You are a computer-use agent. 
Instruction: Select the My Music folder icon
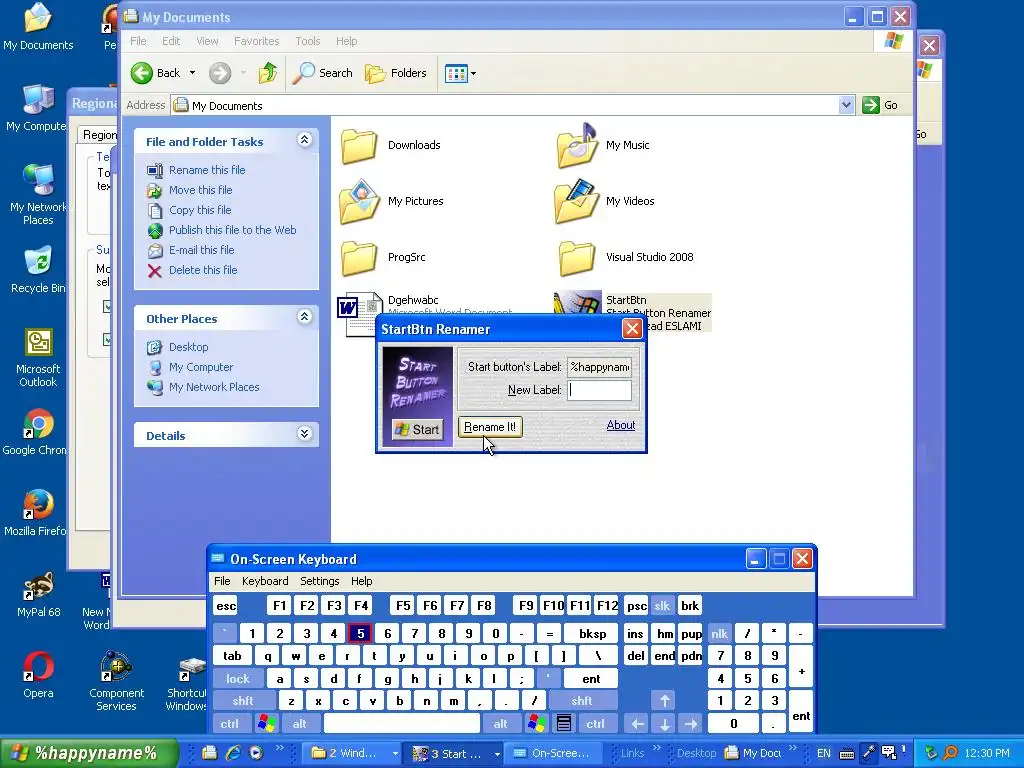(577, 146)
